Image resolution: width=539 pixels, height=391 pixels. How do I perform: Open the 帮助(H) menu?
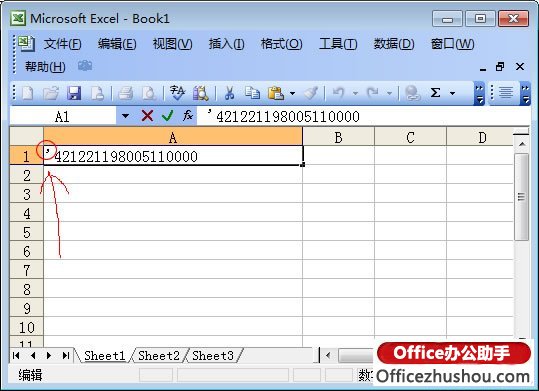[45, 66]
